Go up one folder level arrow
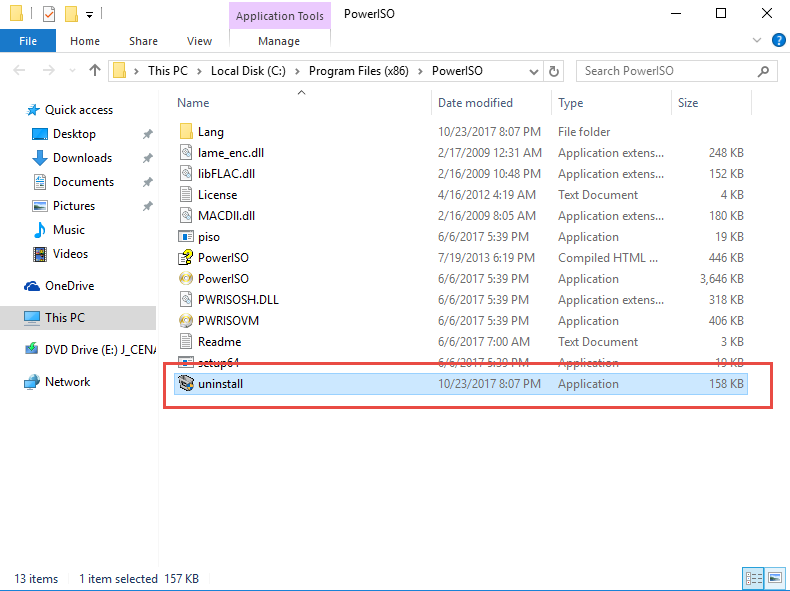 pyautogui.click(x=95, y=70)
